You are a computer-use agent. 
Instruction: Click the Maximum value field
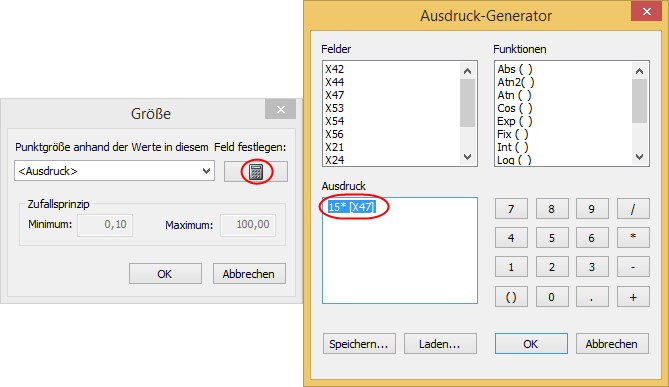(x=248, y=225)
